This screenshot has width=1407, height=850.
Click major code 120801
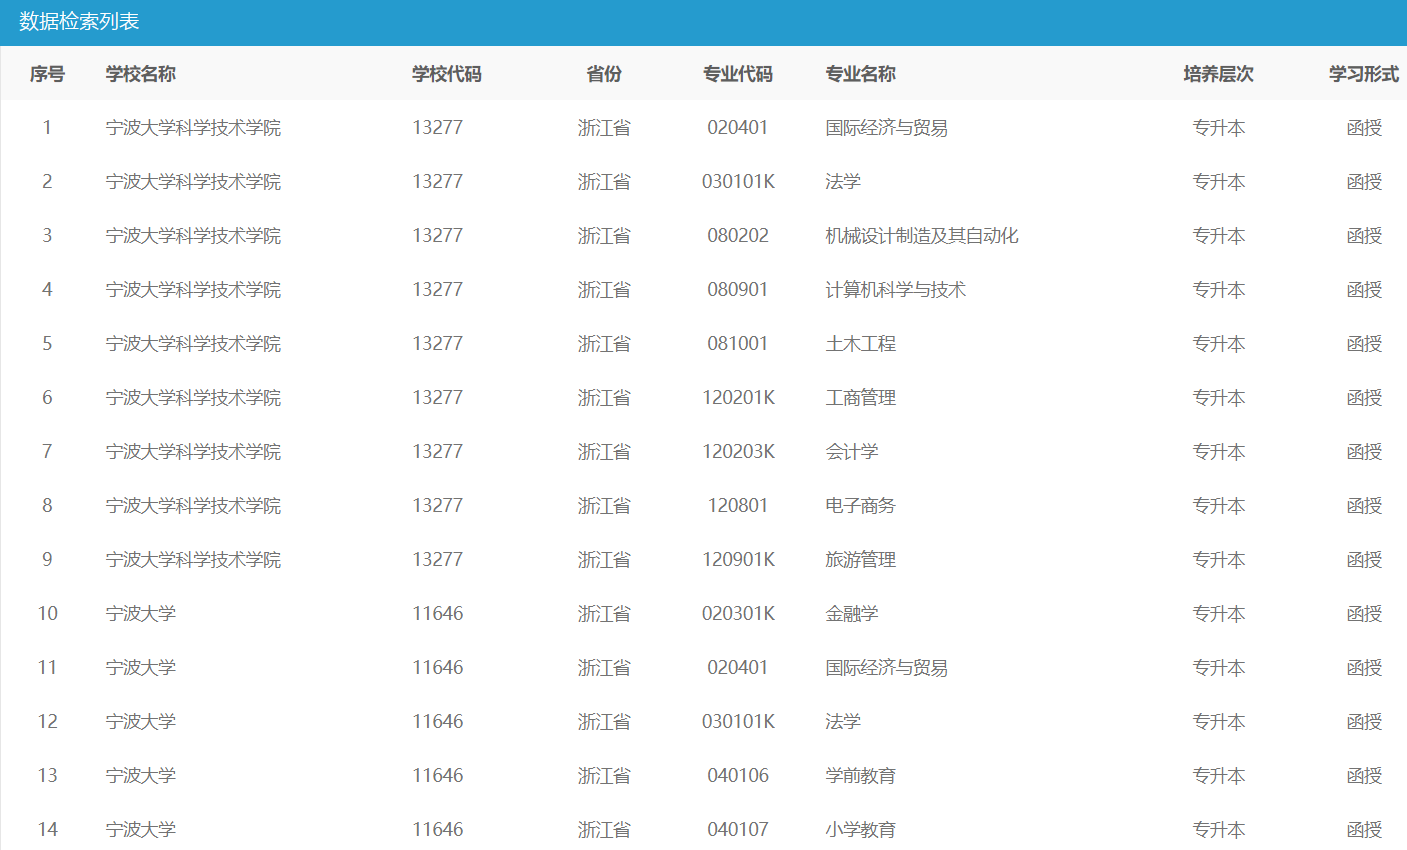(738, 506)
